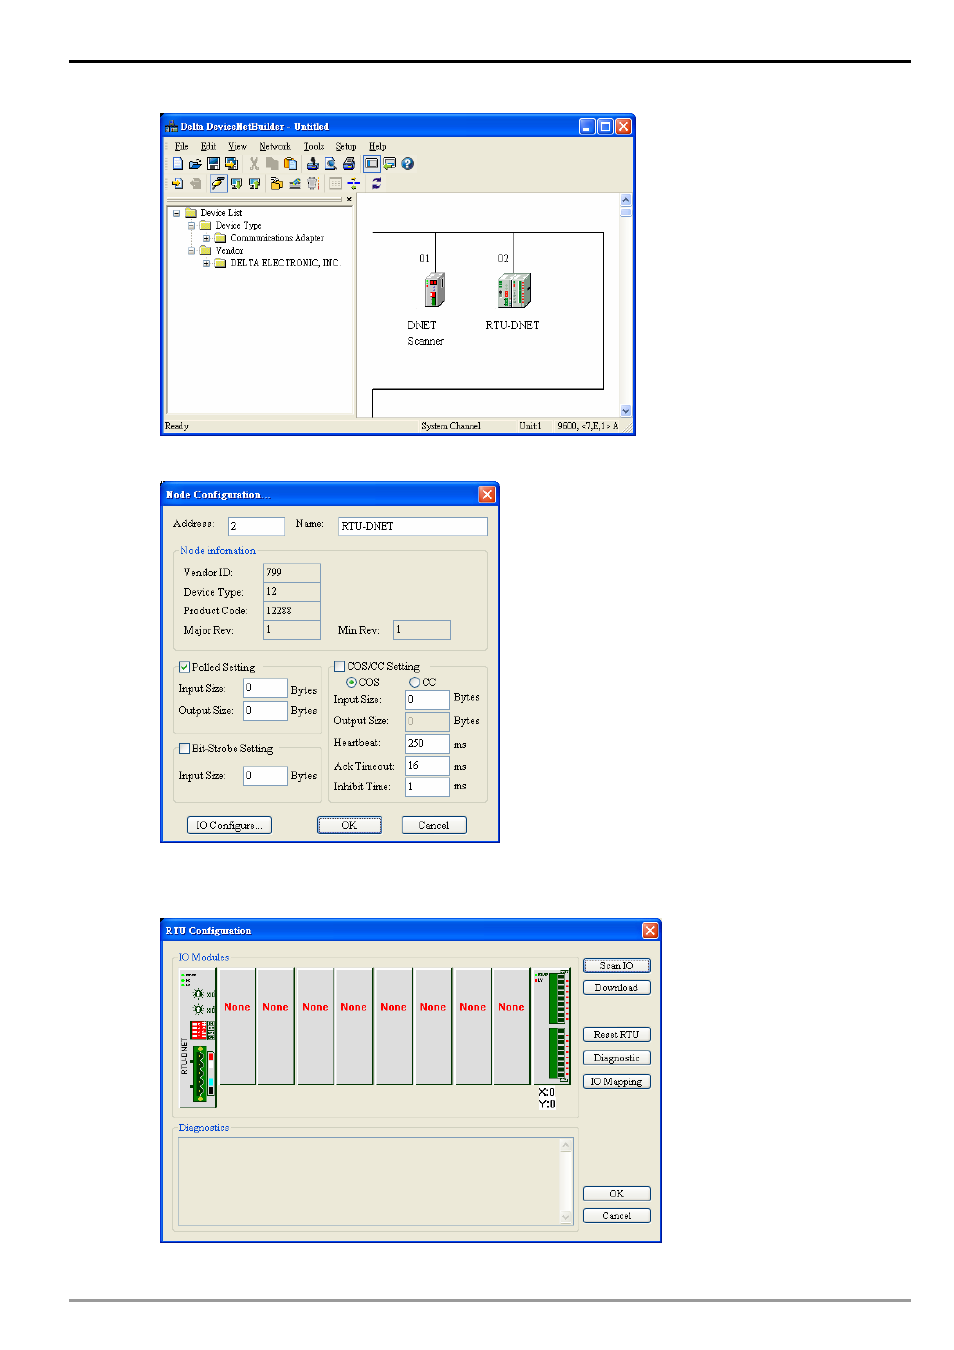
Task: Click the Name field containing RTU-DNET
Action: 412,526
